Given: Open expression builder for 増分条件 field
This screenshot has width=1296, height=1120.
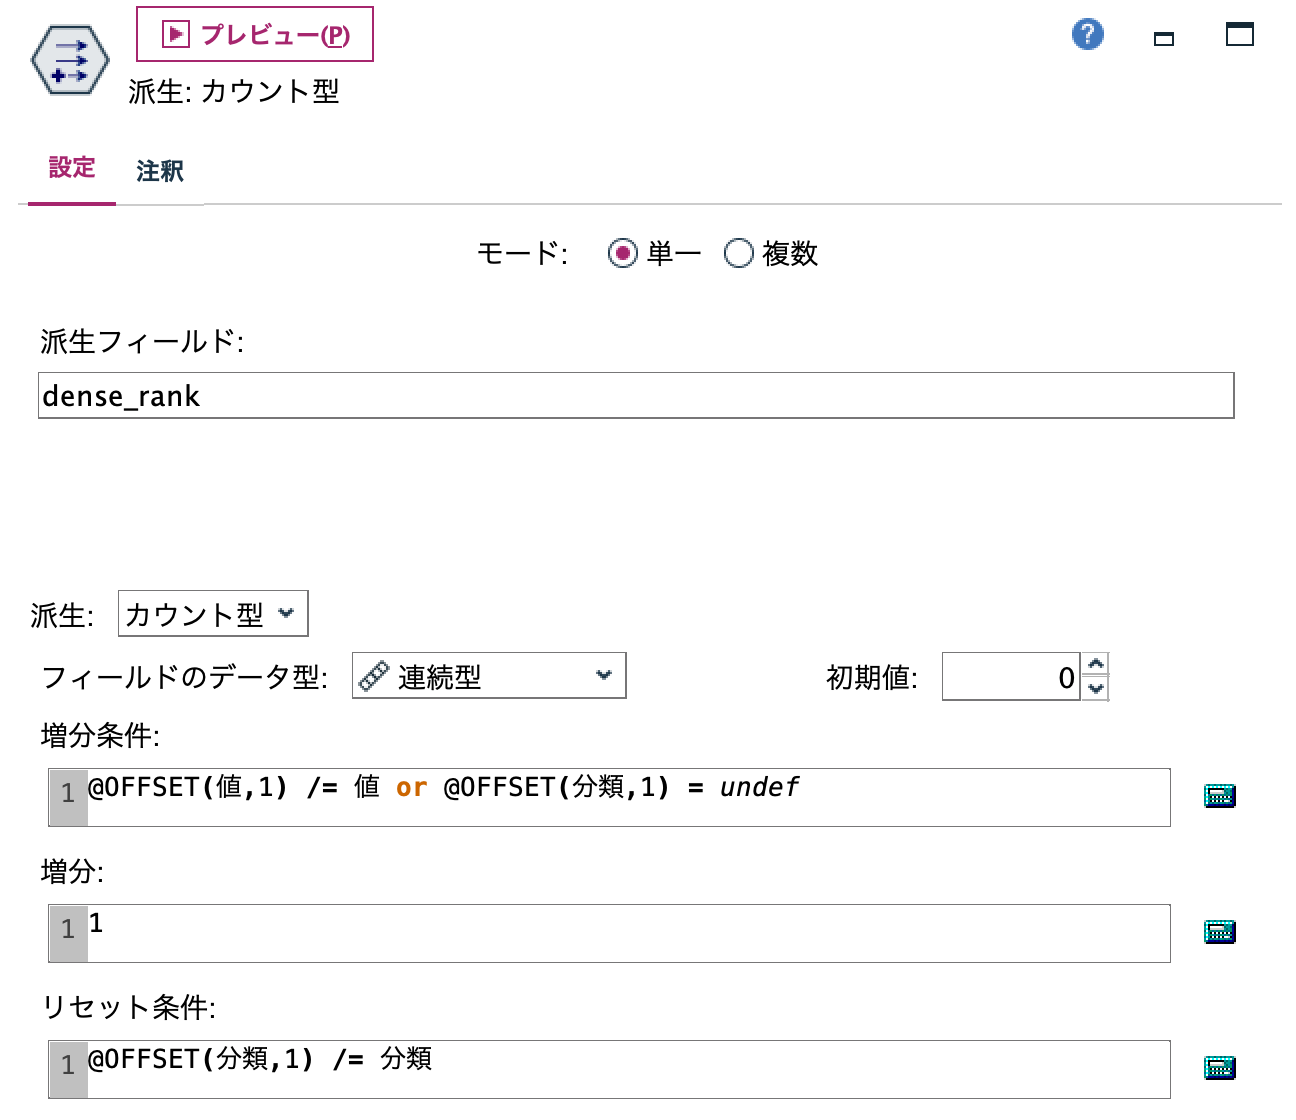Looking at the screenshot, I should pos(1219,795).
